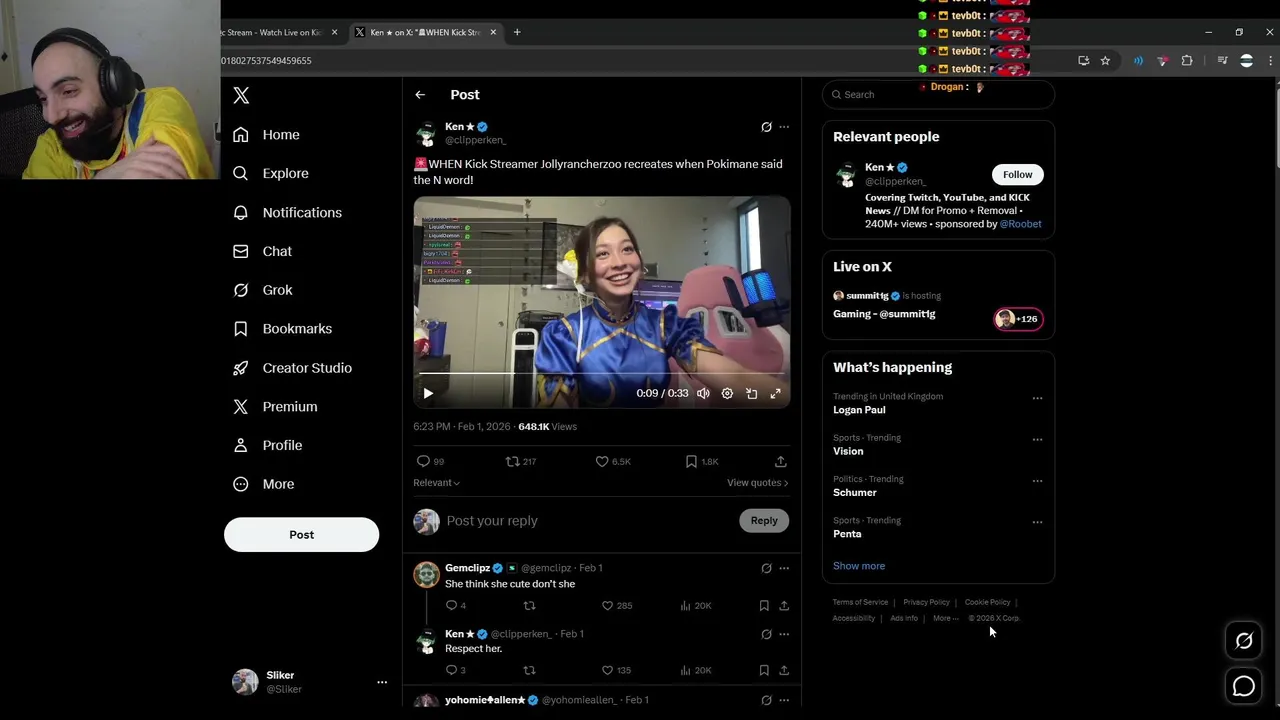Image resolution: width=1280 pixels, height=720 pixels.
Task: Open Notifications in sidebar
Action: pyautogui.click(x=287, y=212)
